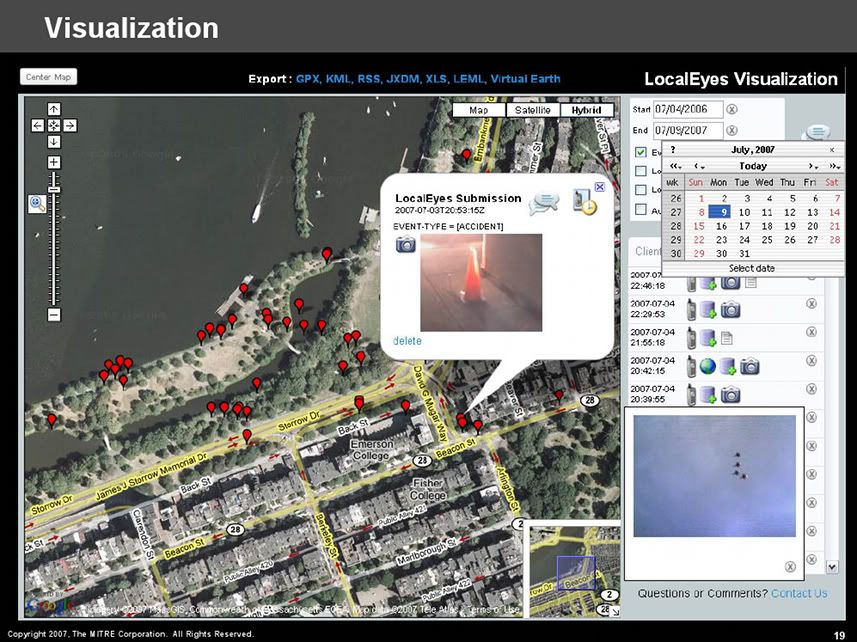Zoom in with the plus button
857x642 pixels.
54,162
